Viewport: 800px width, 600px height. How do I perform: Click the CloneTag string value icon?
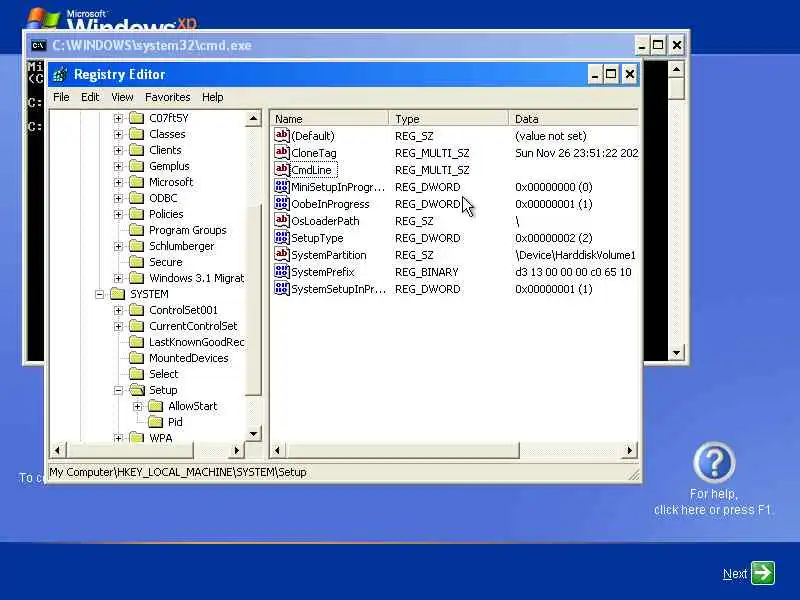point(282,152)
